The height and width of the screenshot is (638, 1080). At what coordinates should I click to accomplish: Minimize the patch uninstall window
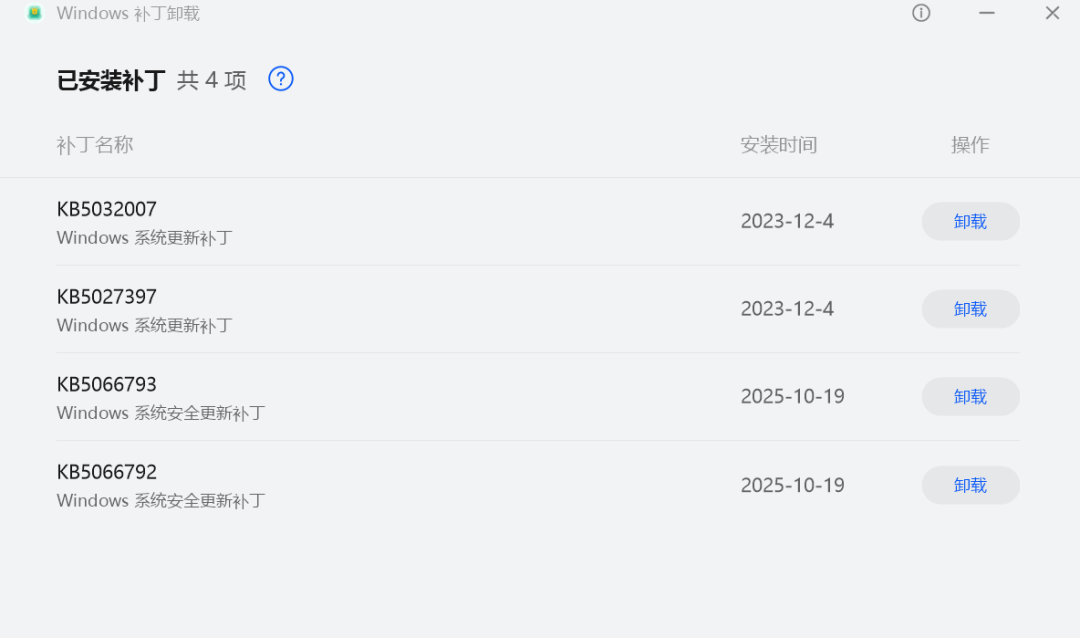[x=987, y=13]
